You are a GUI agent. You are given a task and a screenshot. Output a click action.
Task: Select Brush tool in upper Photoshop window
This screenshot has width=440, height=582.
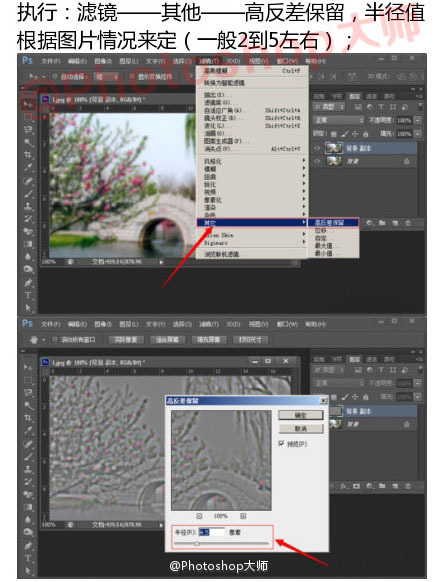pos(28,194)
